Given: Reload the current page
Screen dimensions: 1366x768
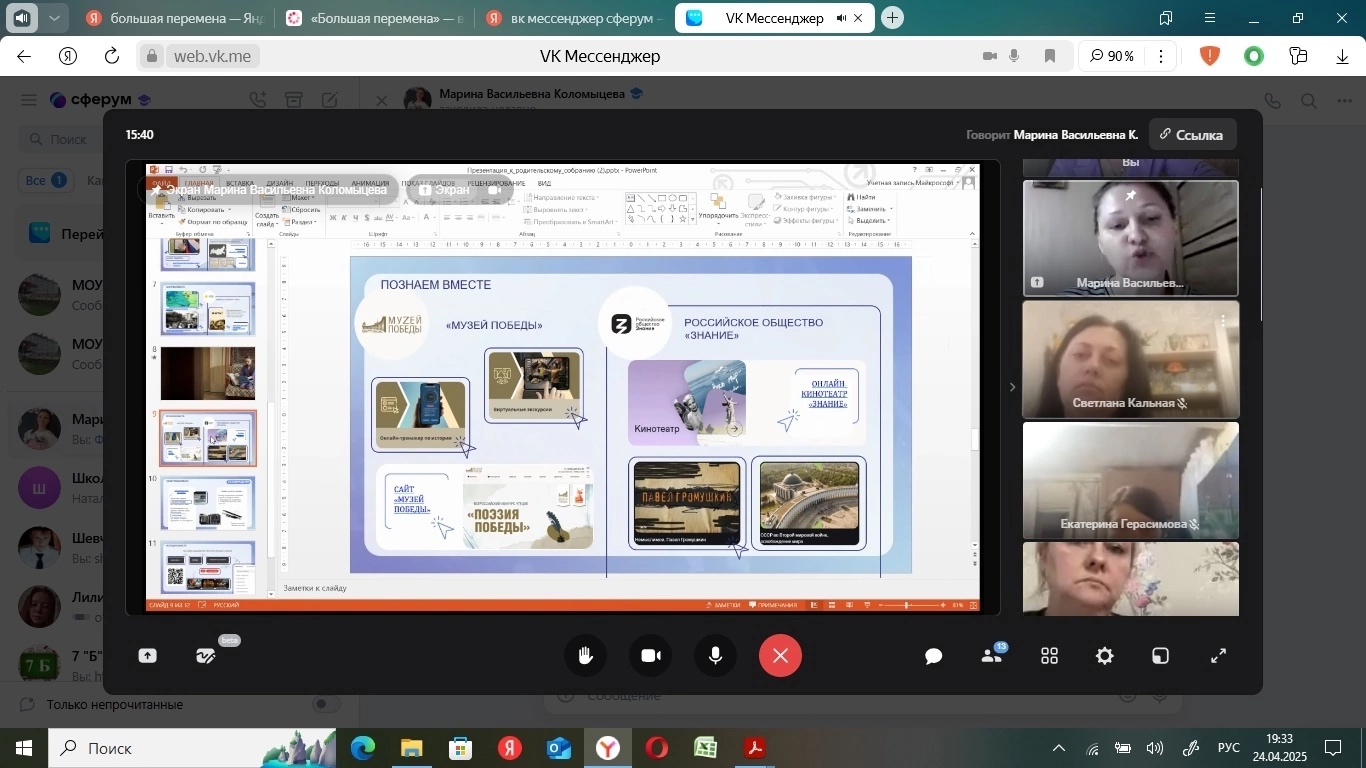Looking at the screenshot, I should pyautogui.click(x=112, y=56).
